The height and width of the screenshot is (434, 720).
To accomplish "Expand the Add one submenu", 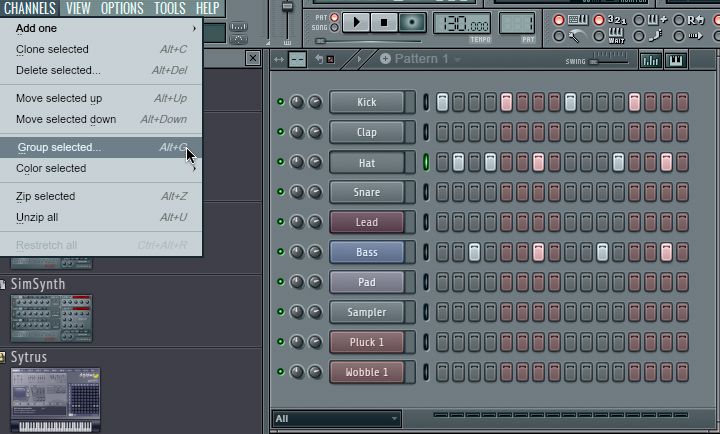I will click(x=101, y=28).
